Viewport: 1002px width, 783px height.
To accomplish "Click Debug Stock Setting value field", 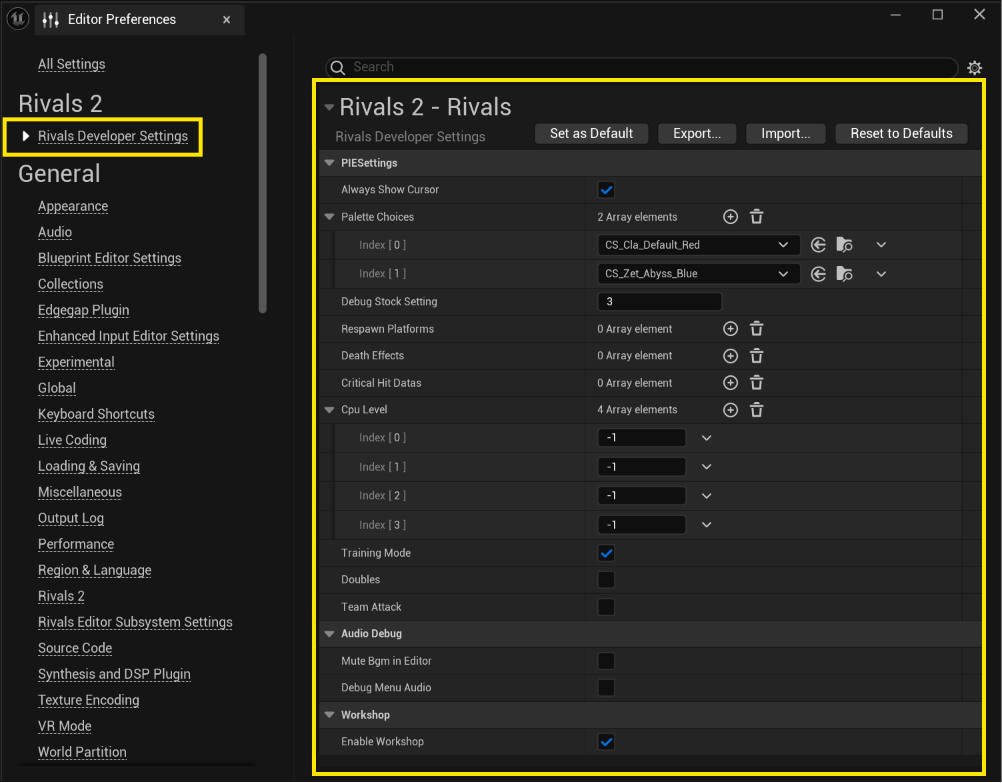I will tap(659, 302).
